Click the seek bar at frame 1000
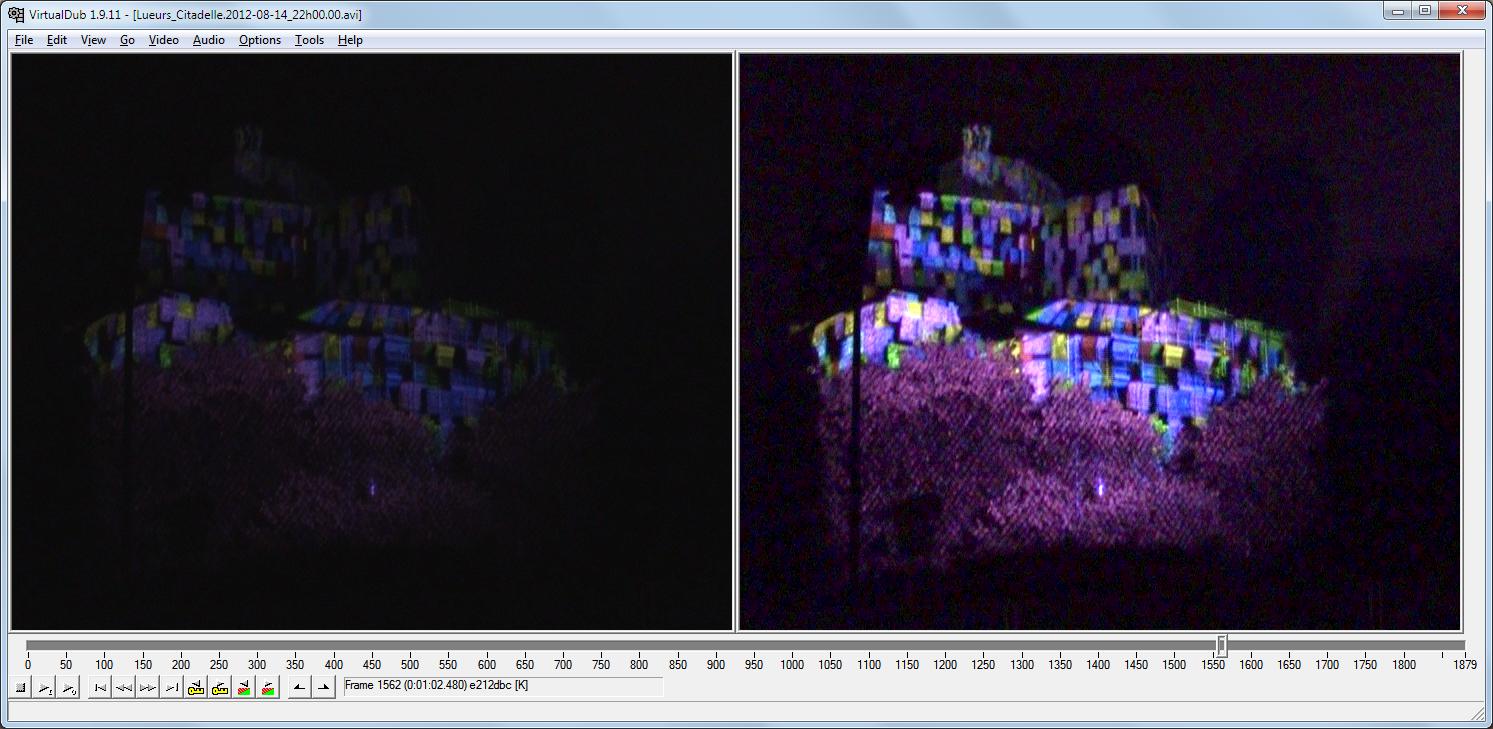1493x729 pixels. click(792, 646)
